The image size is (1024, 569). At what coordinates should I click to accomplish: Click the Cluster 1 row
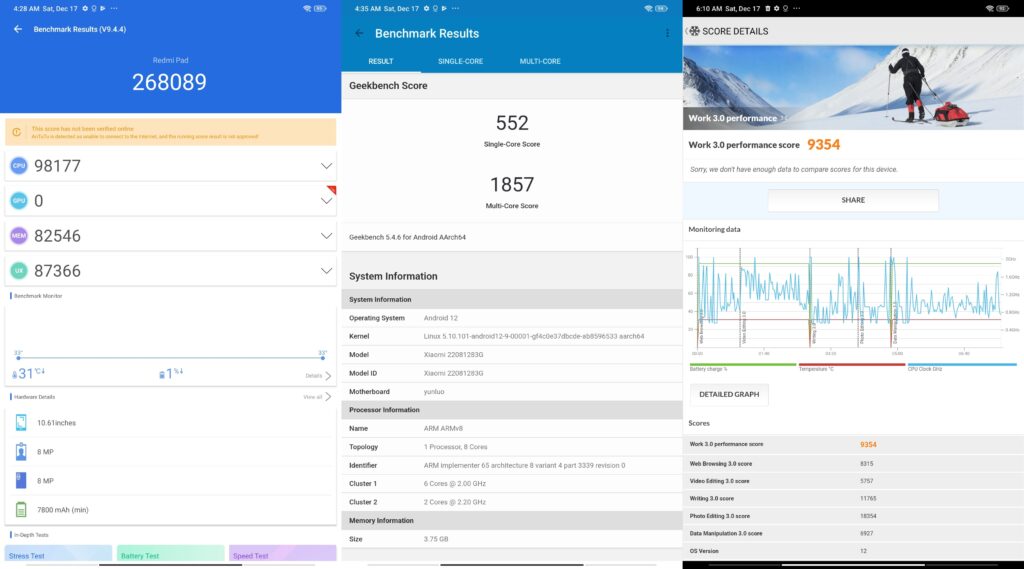pyautogui.click(x=512, y=483)
